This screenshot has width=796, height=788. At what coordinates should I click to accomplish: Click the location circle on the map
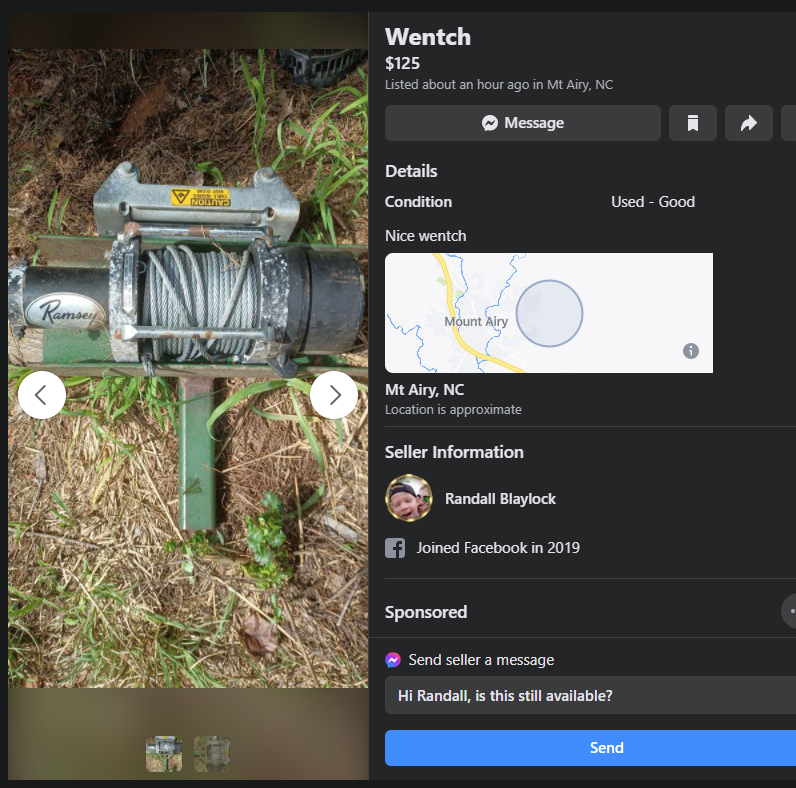549,313
